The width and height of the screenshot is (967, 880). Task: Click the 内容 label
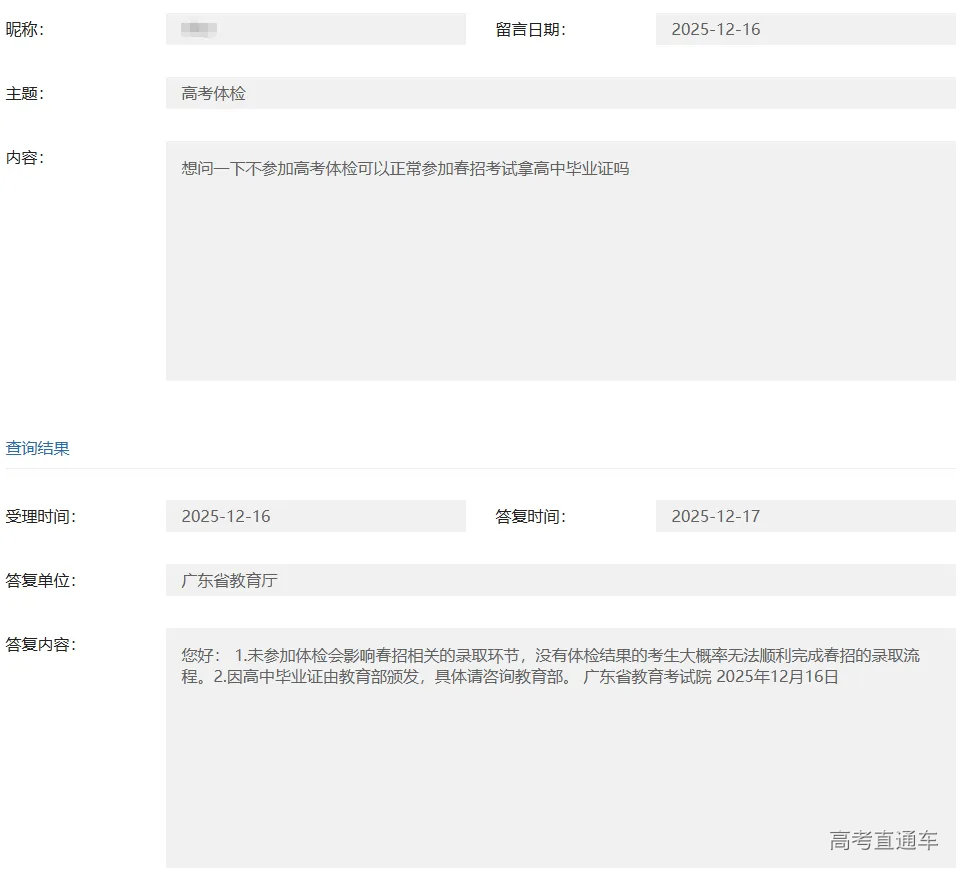tap(25, 157)
